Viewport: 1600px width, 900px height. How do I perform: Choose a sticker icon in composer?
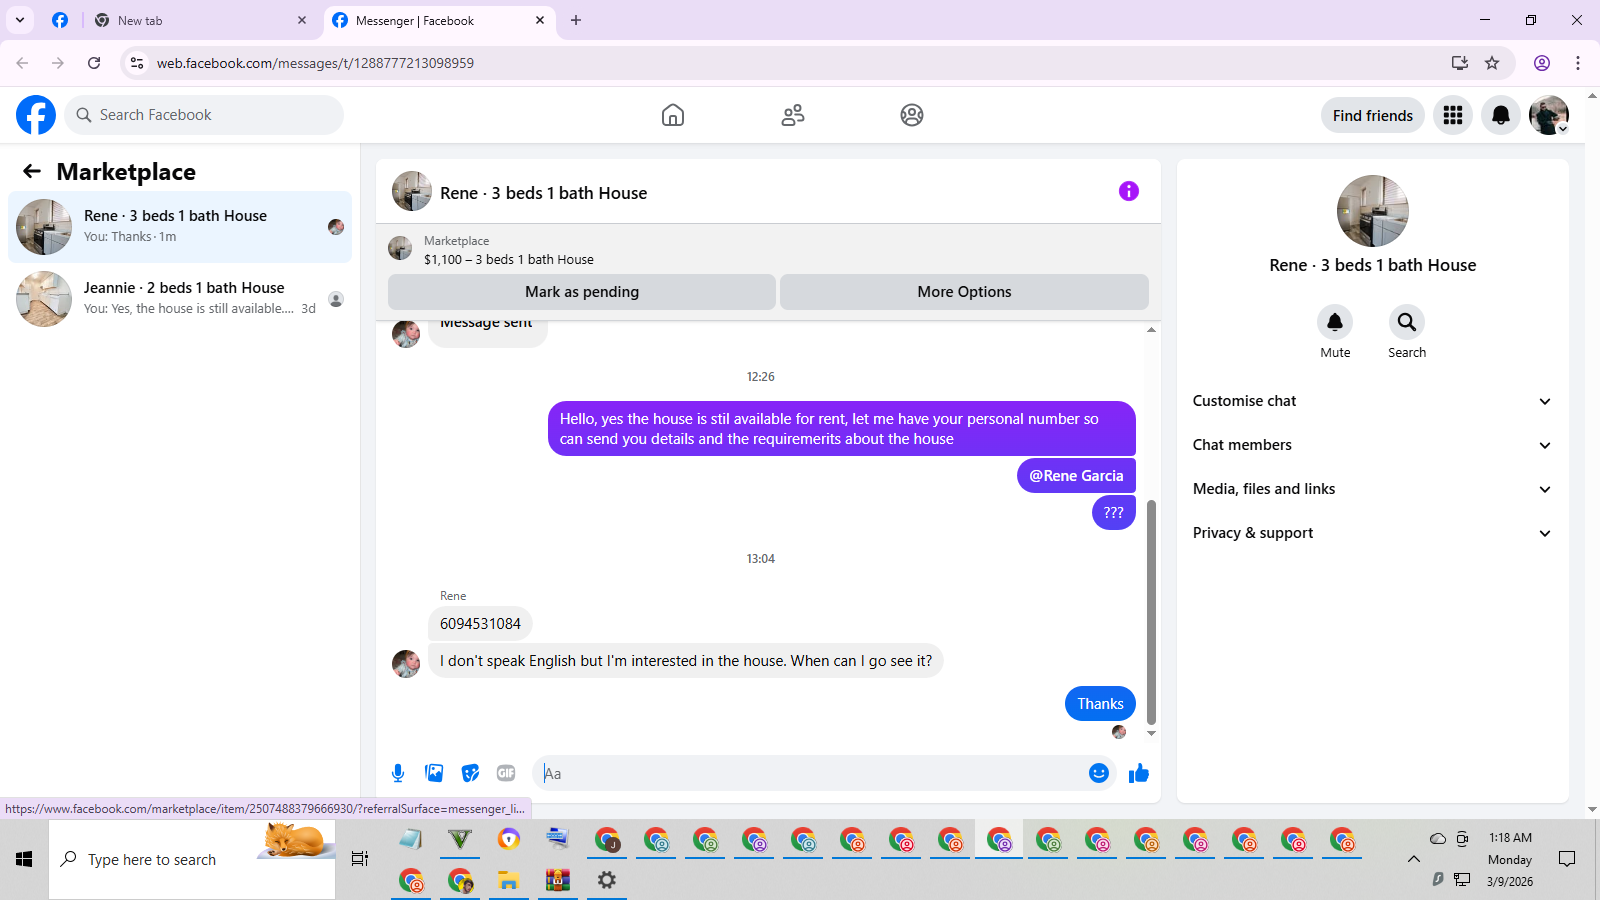[470, 773]
